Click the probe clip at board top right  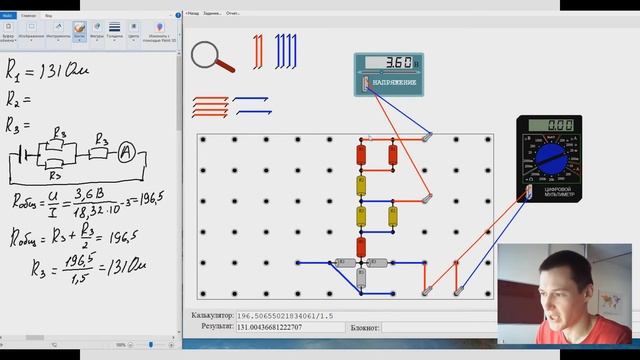(x=427, y=137)
